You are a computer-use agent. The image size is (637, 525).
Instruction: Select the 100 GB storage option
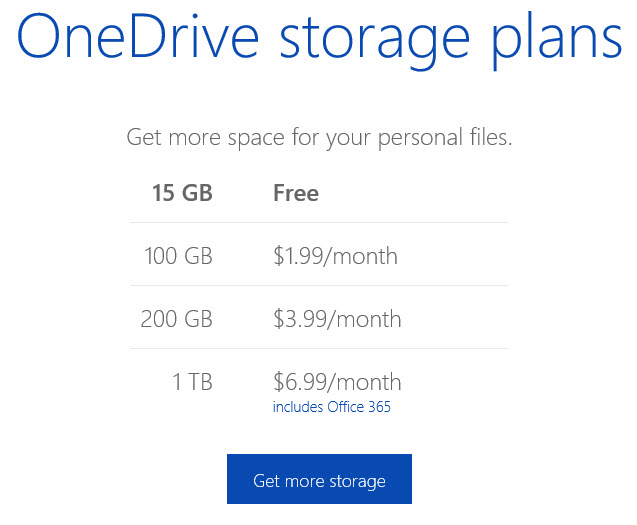178,256
